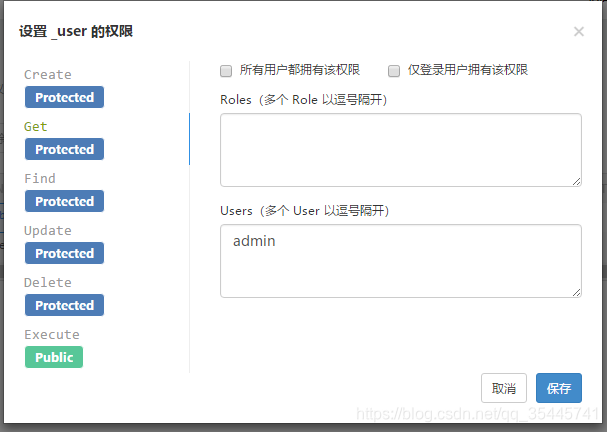Click the dialog title 设置 _user 的权限
This screenshot has width=607, height=432.
coord(76,31)
